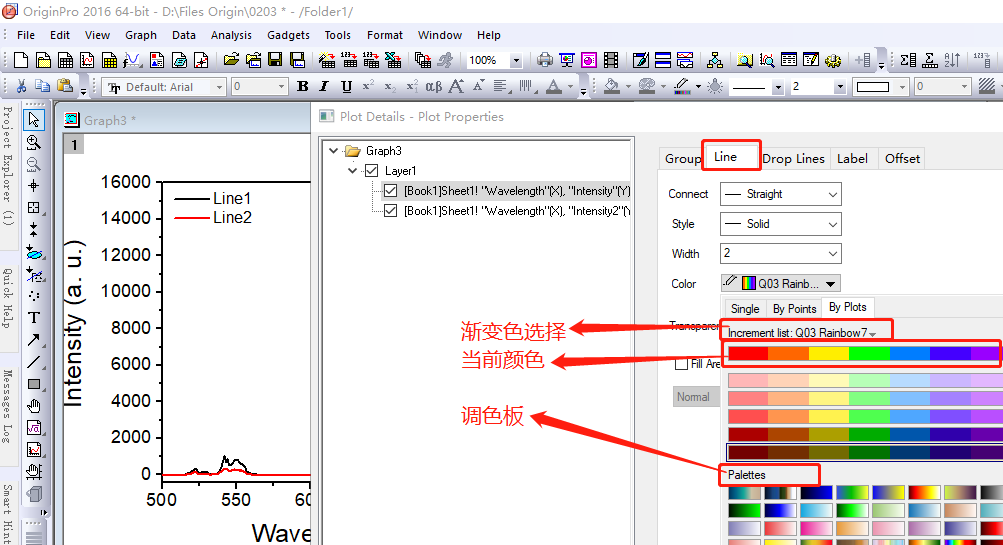Create a new project with blank page icon
This screenshot has width=1003, height=545.
click(x=21, y=60)
